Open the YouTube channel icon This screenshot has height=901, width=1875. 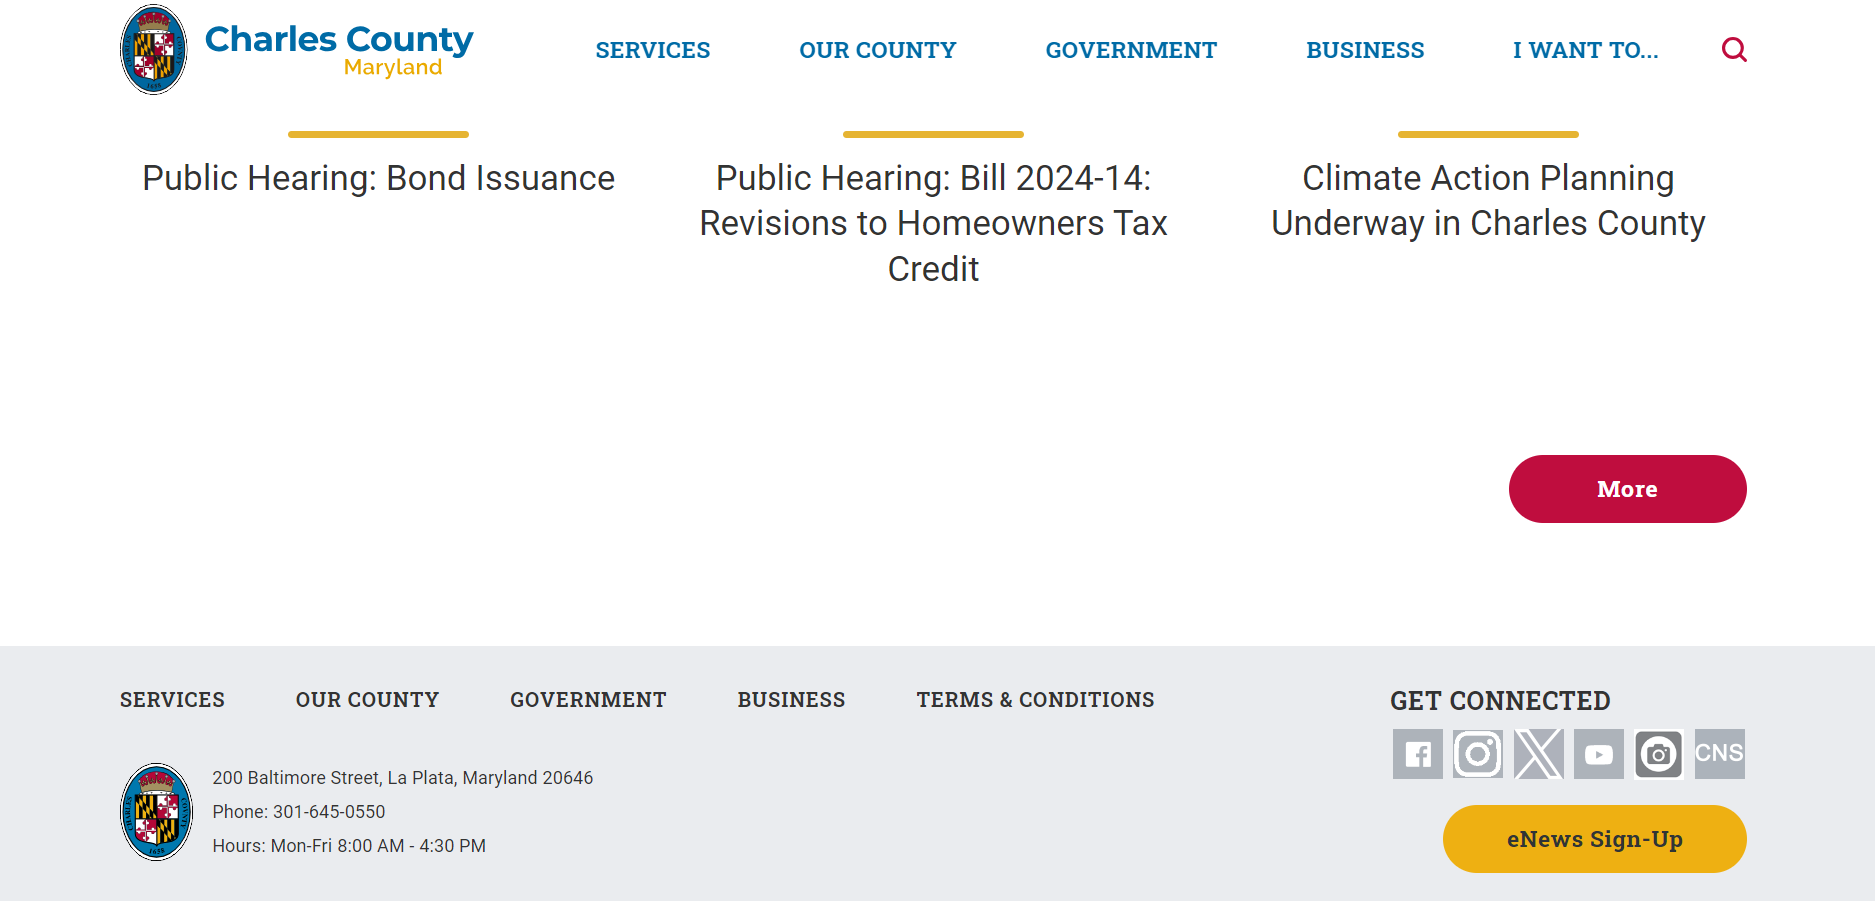1598,754
